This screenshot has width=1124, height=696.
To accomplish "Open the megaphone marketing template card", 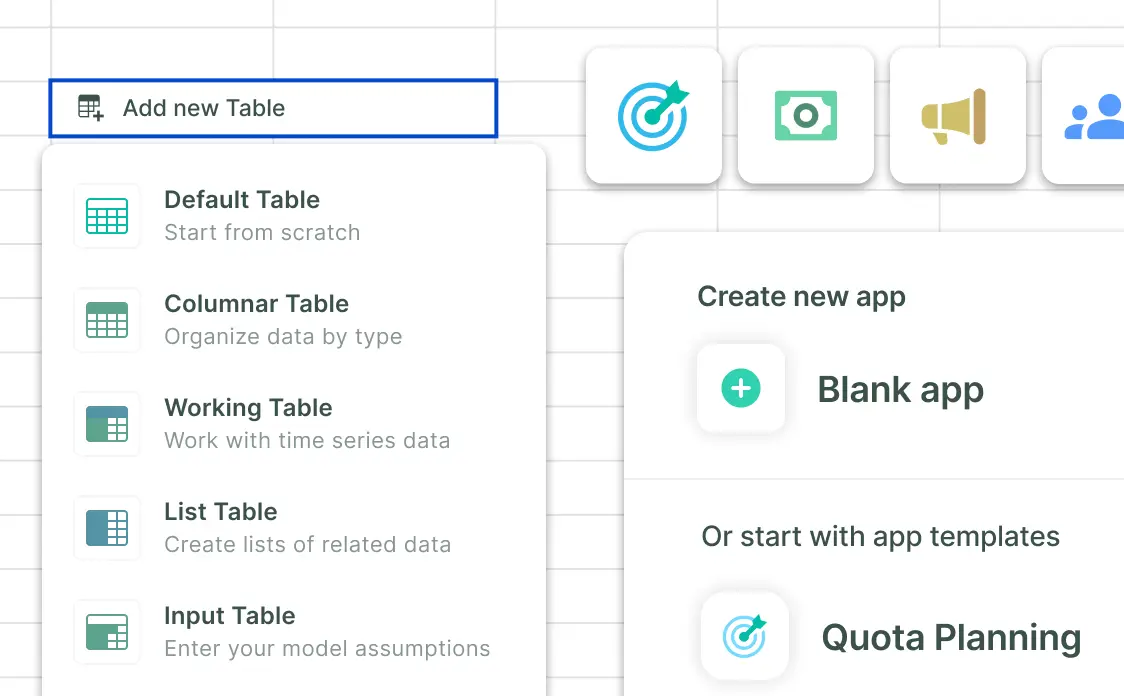I will tap(958, 115).
